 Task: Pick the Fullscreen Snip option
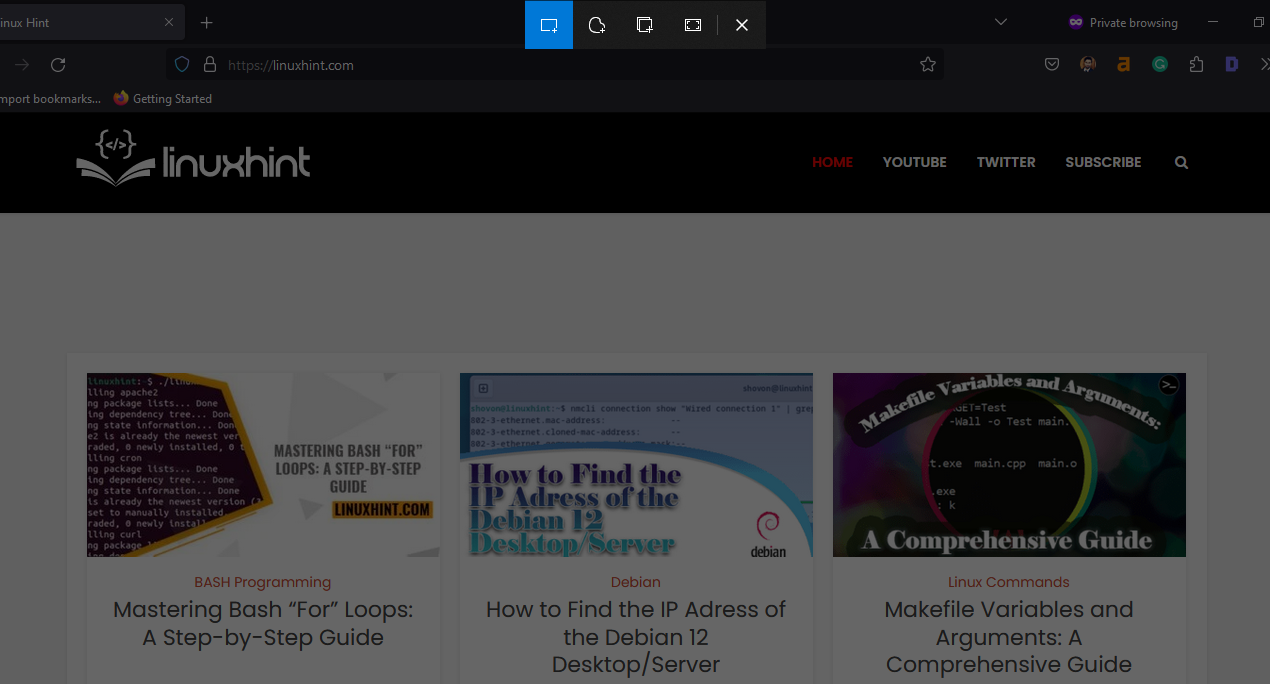point(693,25)
